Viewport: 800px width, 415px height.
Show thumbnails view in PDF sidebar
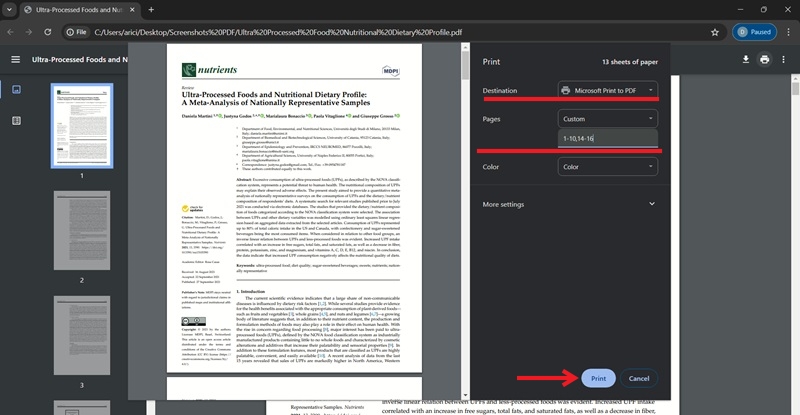pyautogui.click(x=16, y=89)
